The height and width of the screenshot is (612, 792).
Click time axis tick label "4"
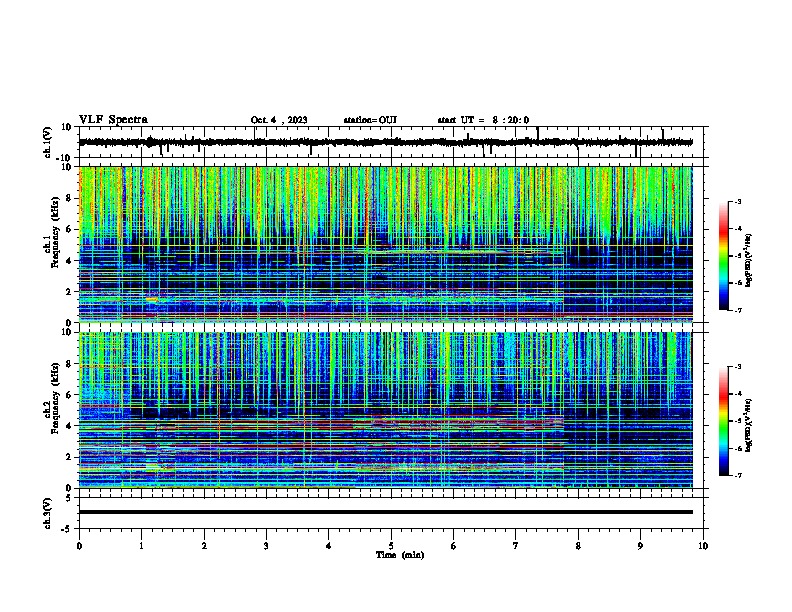[329, 545]
